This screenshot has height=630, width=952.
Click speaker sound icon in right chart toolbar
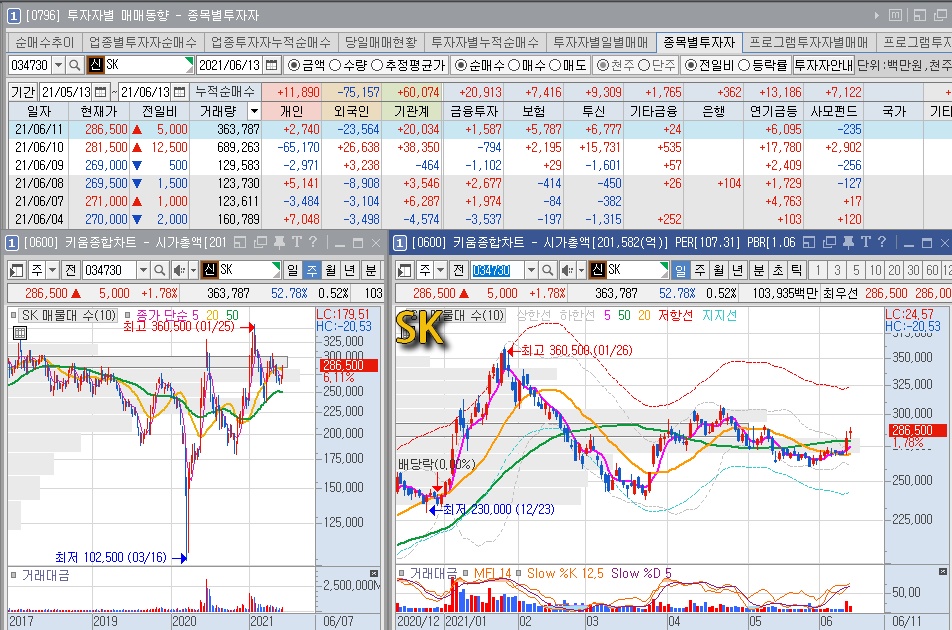tap(567, 270)
